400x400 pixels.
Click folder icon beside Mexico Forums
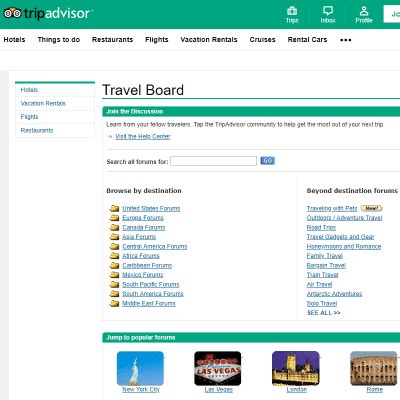pos(114,275)
